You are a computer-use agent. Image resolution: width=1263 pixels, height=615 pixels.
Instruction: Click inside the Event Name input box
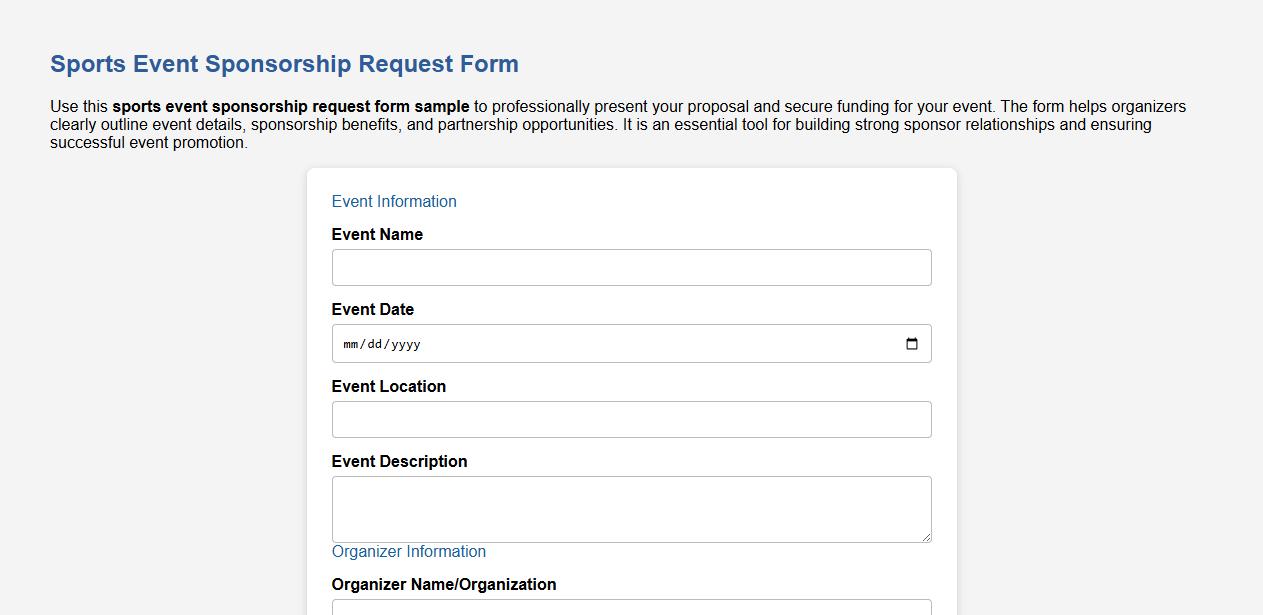pyautogui.click(x=630, y=267)
